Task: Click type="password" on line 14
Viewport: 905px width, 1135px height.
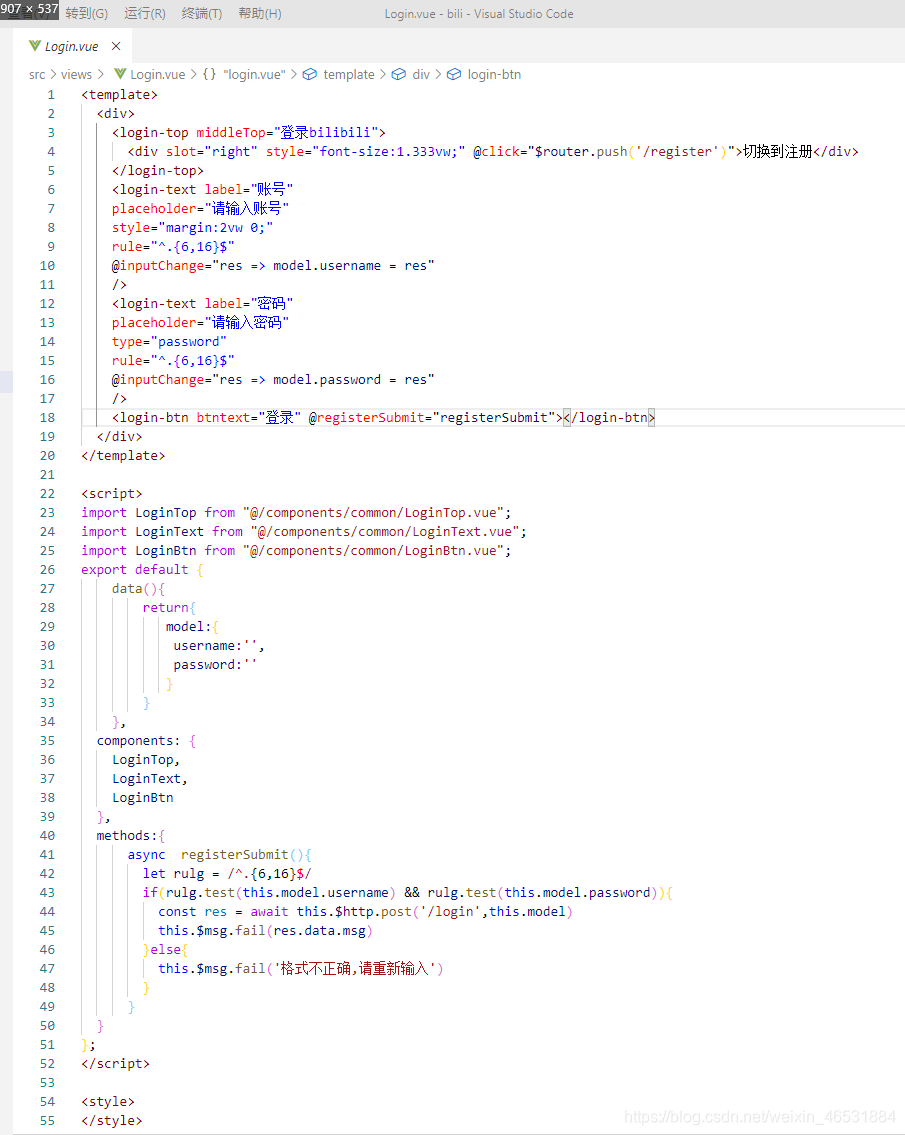Action: tap(169, 342)
